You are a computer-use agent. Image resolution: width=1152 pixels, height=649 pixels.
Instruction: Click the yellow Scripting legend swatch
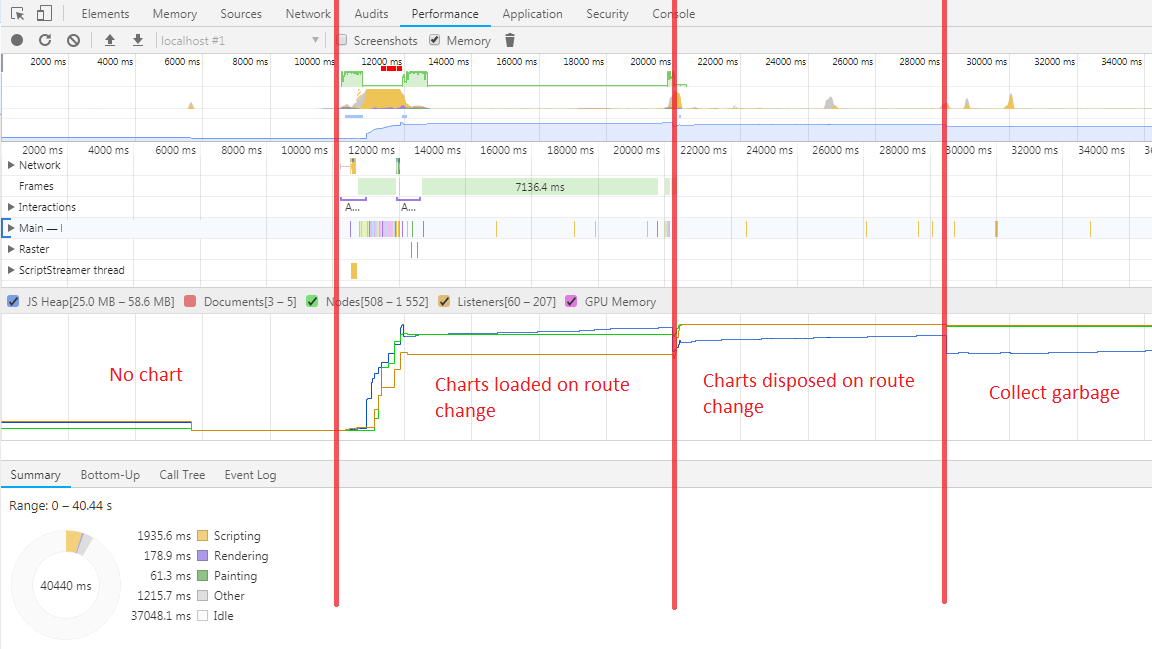click(x=202, y=535)
